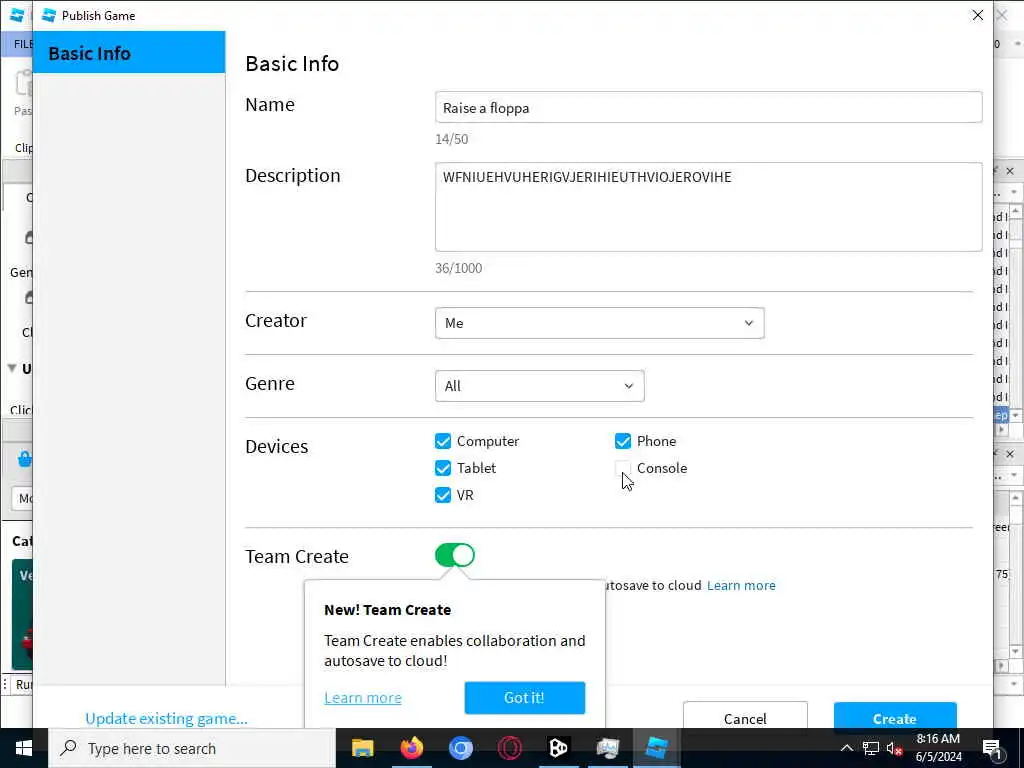1024x768 pixels.
Task: Open the notification center icon
Action: pos(992,748)
